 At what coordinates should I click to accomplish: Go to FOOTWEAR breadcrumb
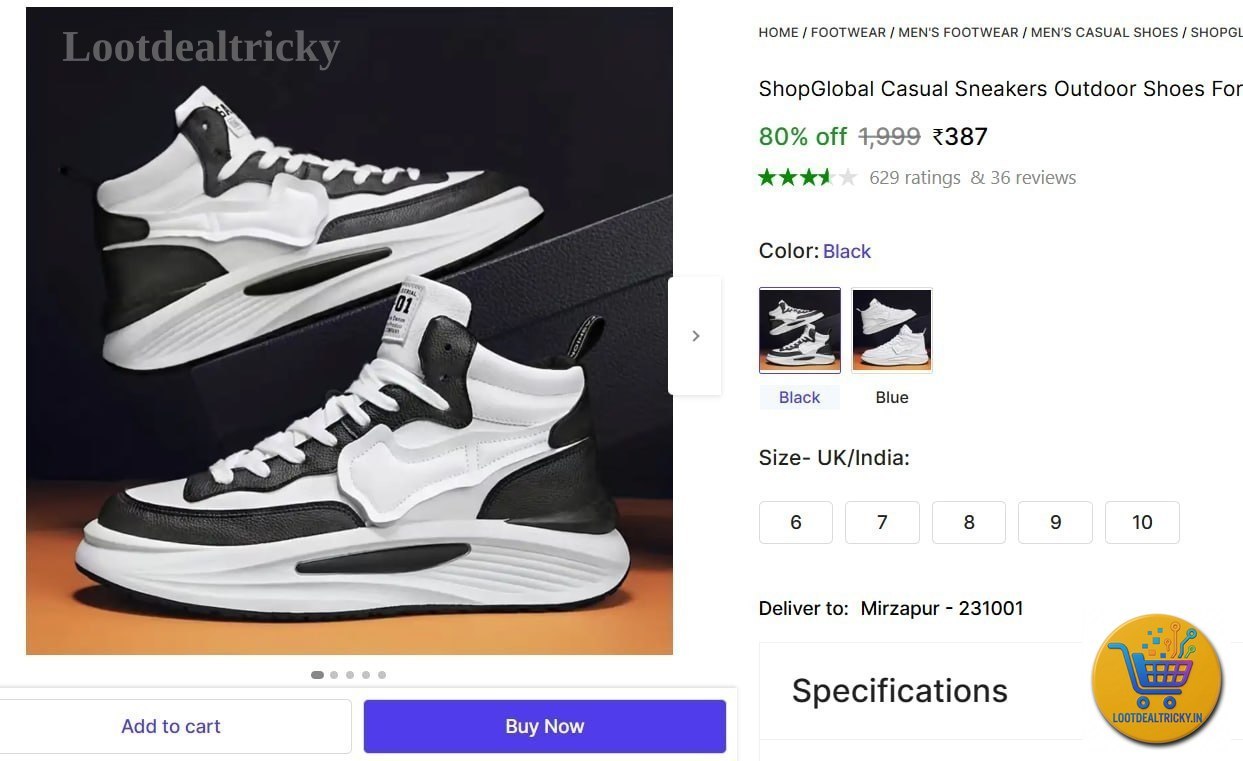[x=848, y=32]
